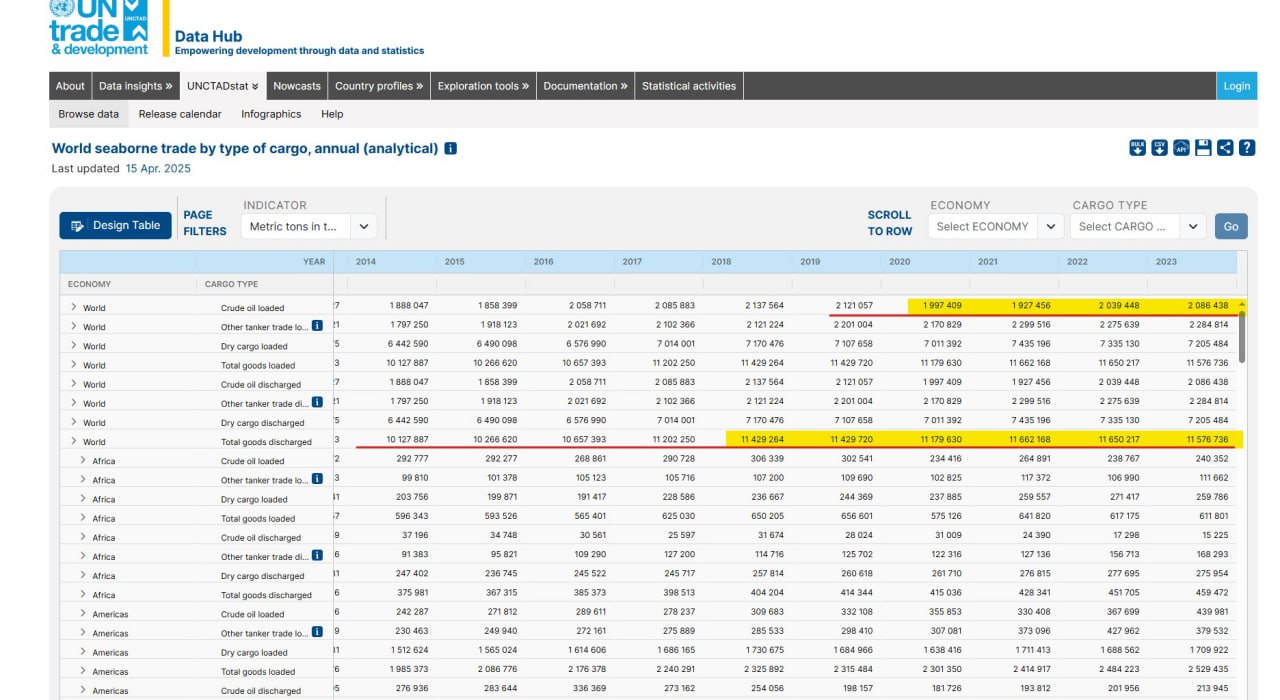Click the share icon
This screenshot has width=1280, height=700.
1225,148
